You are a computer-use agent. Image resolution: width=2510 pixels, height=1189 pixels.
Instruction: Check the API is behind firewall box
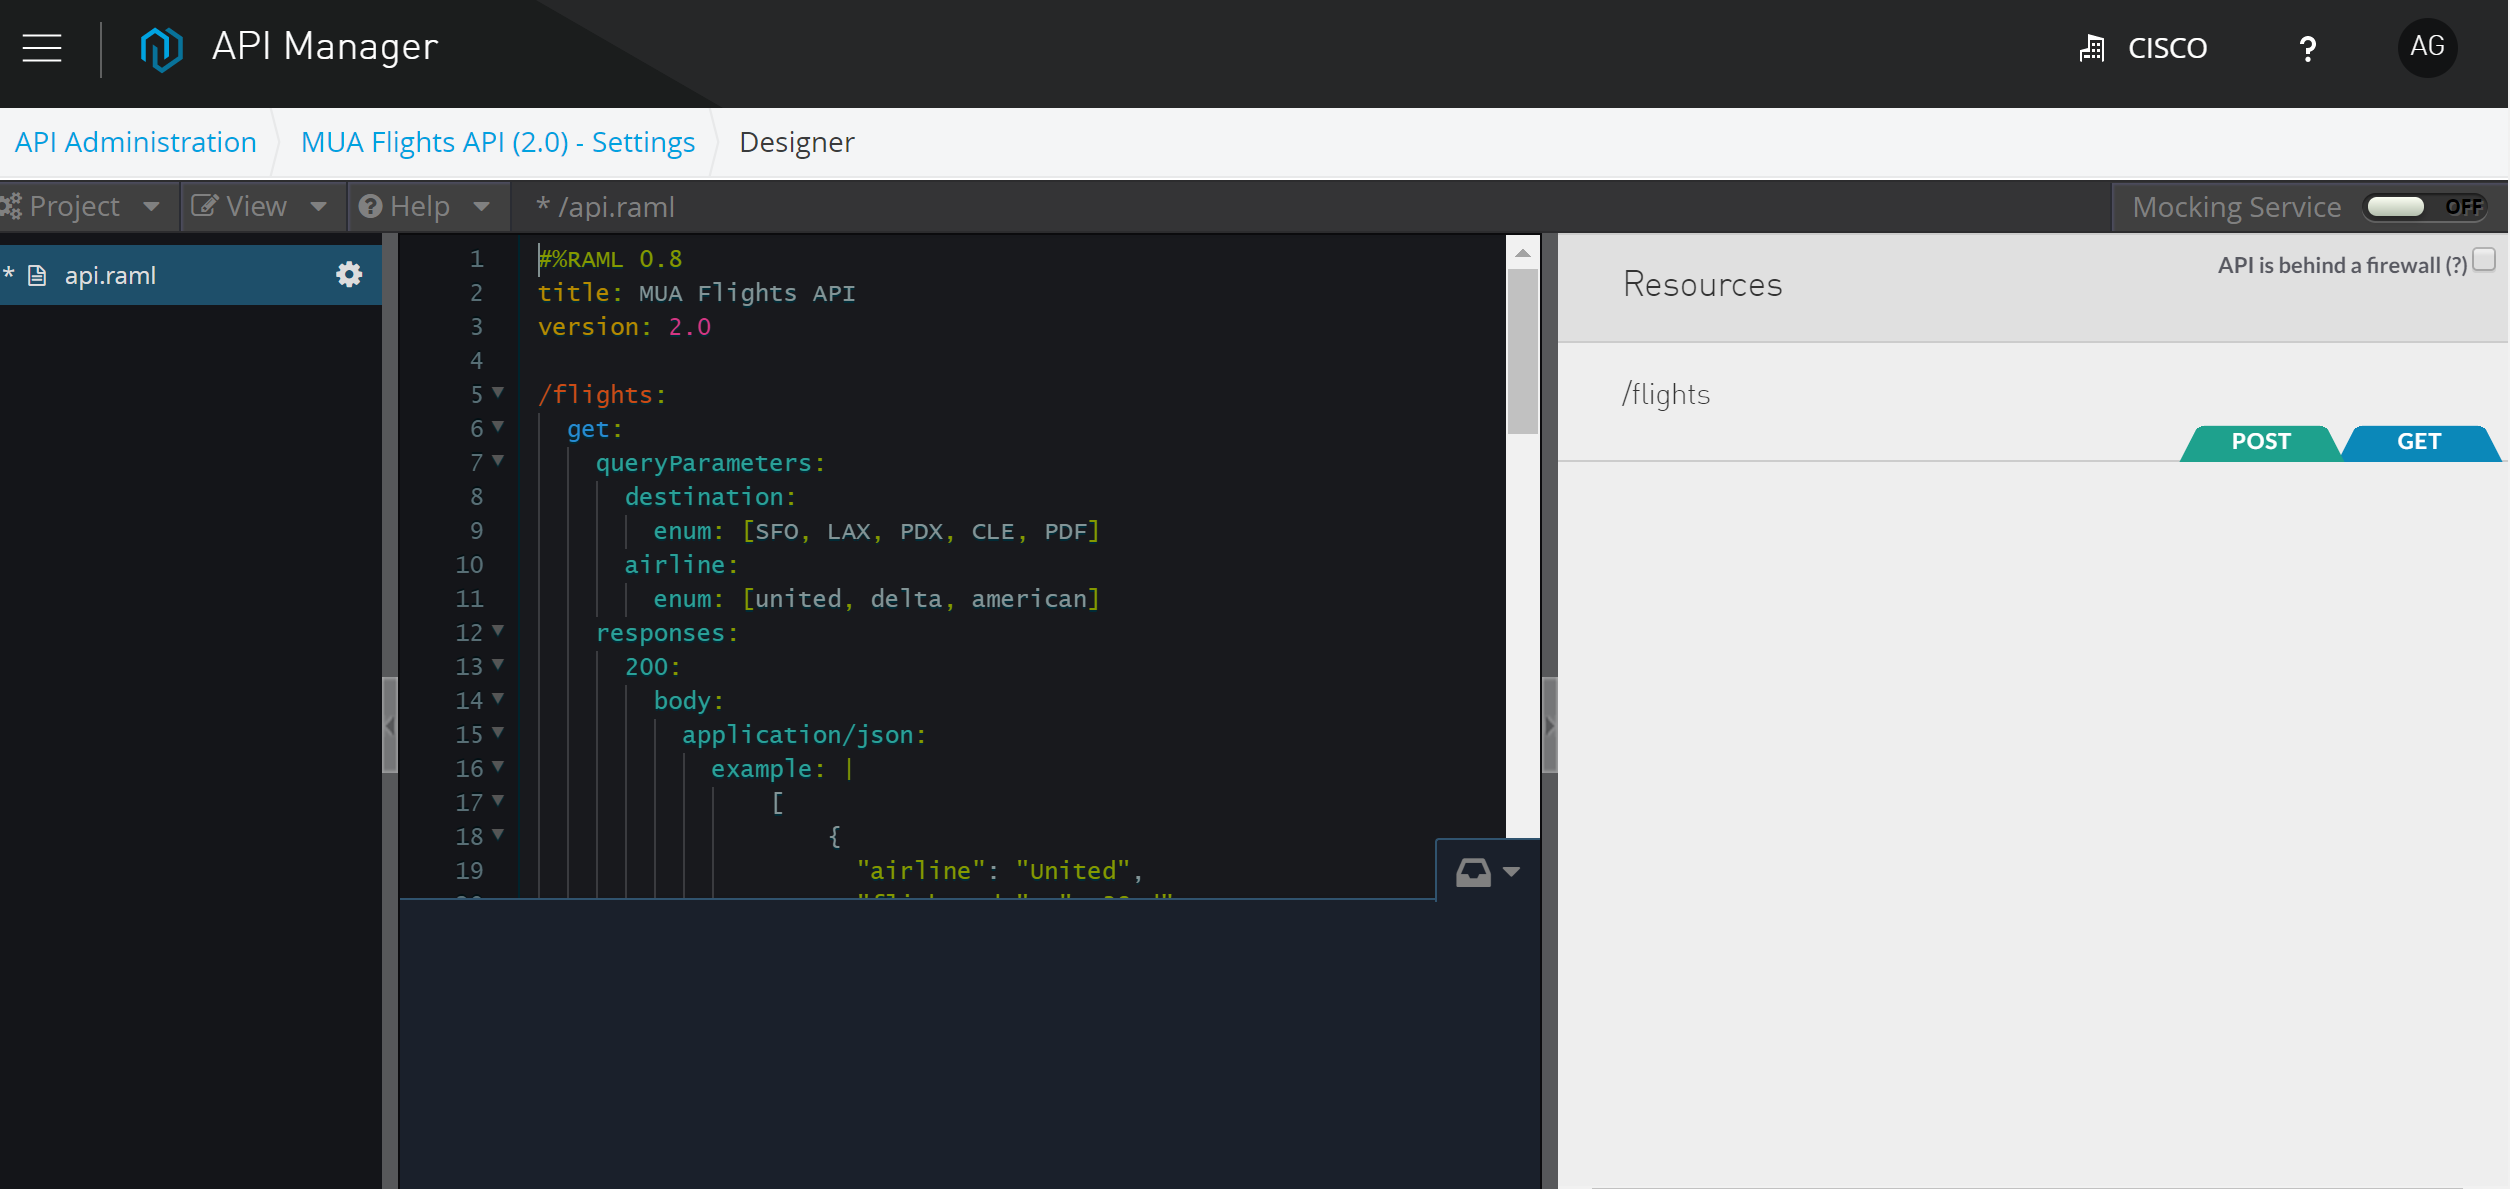tap(2484, 261)
